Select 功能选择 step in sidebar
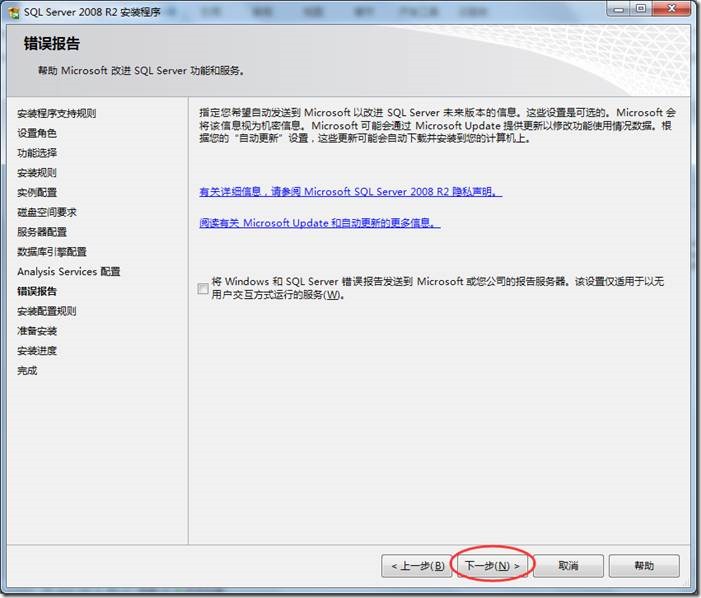 click(37, 153)
